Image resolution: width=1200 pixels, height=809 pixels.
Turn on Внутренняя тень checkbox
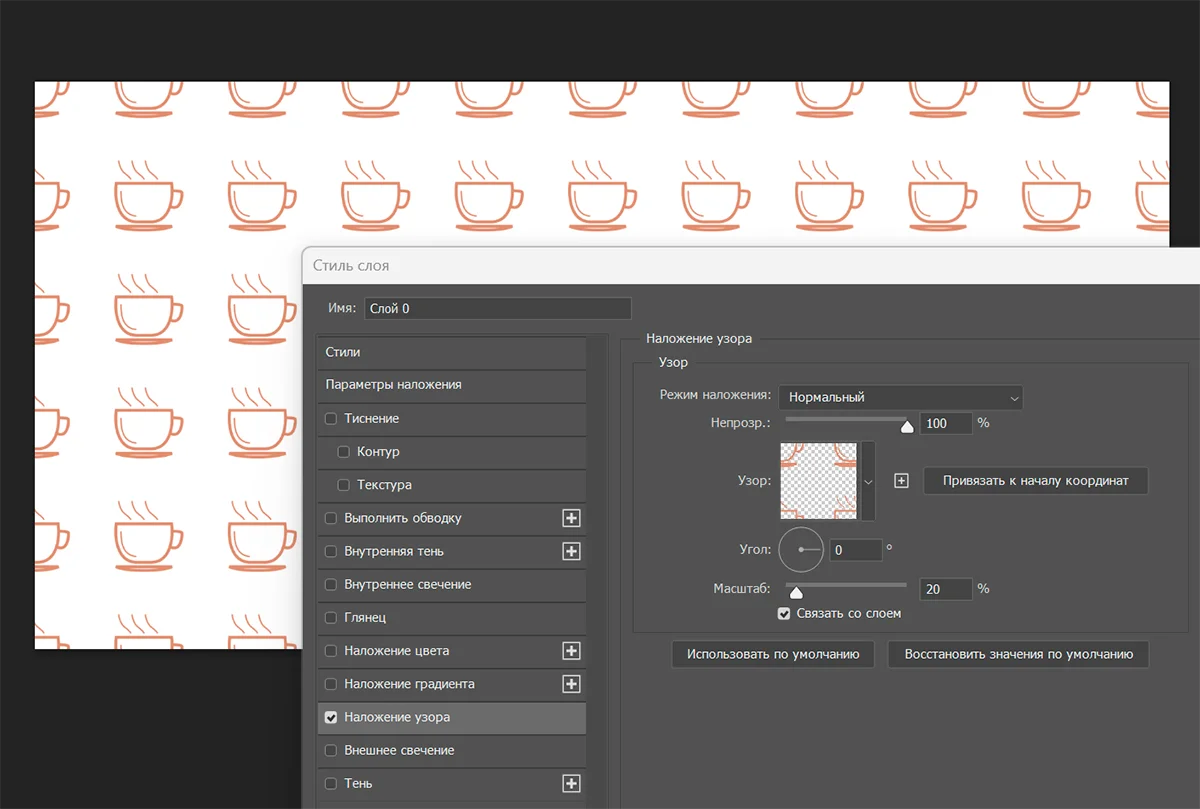(x=331, y=551)
